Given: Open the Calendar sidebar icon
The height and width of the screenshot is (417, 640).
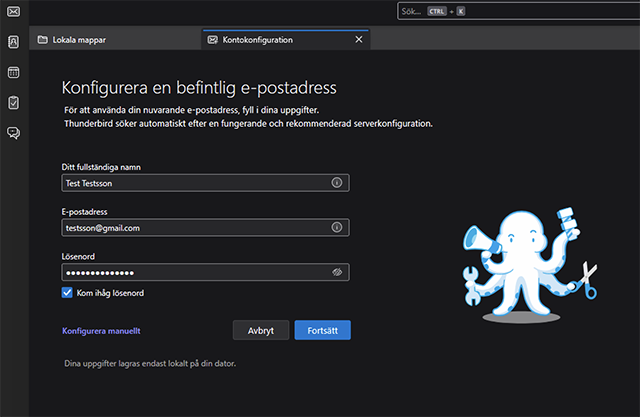Looking at the screenshot, I should click(13, 73).
